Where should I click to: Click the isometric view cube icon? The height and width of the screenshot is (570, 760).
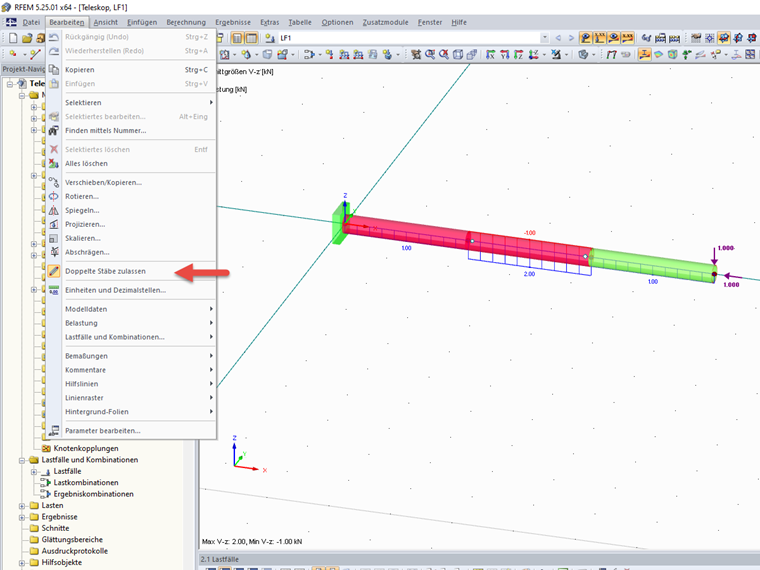(458, 54)
